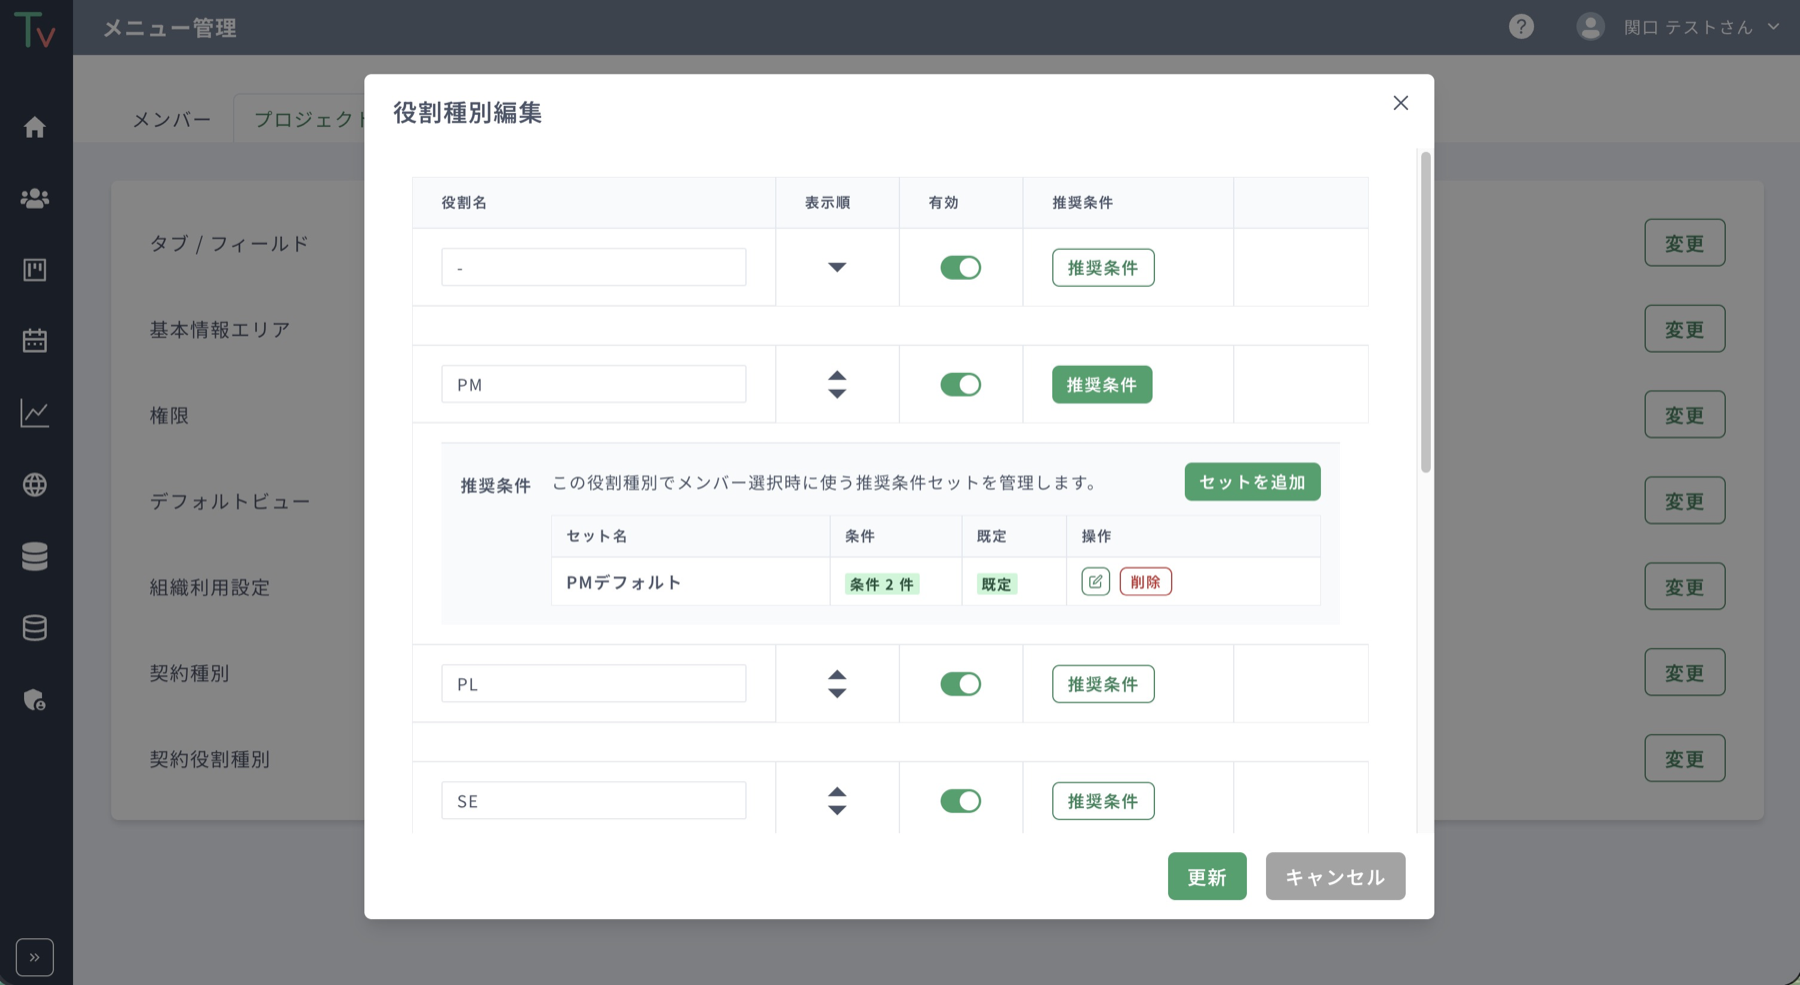
Task: Open the globe icon in sidebar
Action: pos(35,485)
